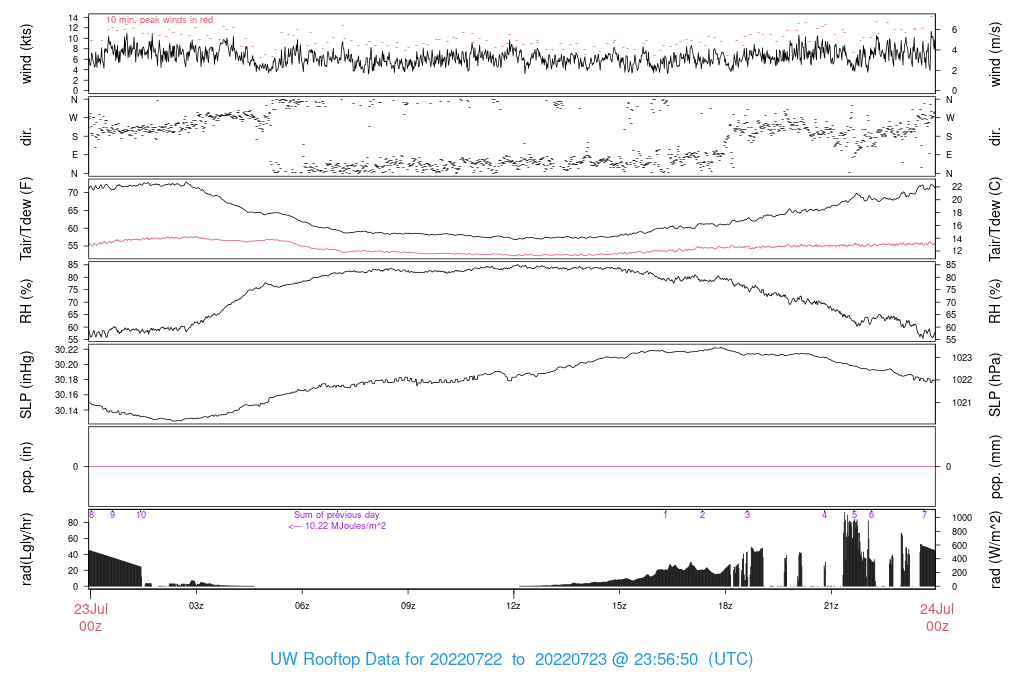
Task: Select the '24Jul' date label
Action: pyautogui.click(x=937, y=609)
